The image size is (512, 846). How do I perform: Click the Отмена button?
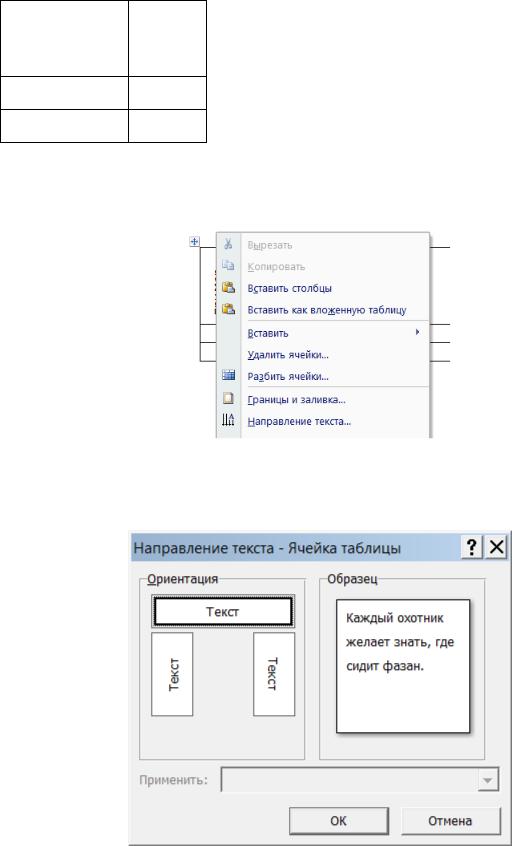click(x=450, y=821)
